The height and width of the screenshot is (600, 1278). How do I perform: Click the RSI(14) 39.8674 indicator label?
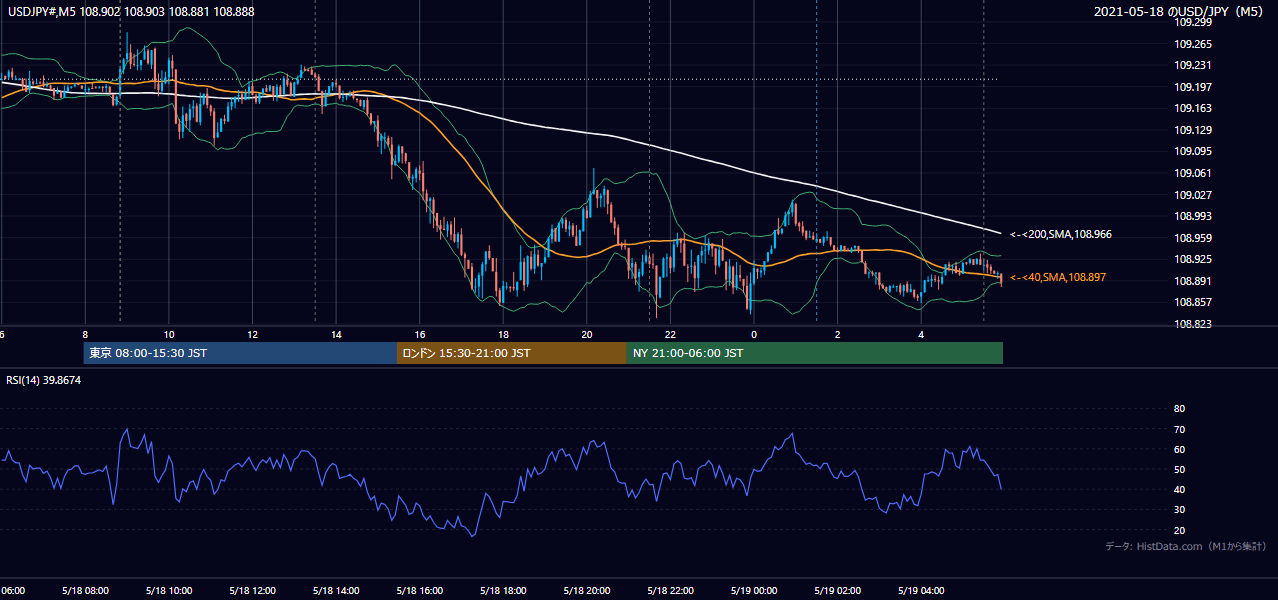click(x=44, y=379)
